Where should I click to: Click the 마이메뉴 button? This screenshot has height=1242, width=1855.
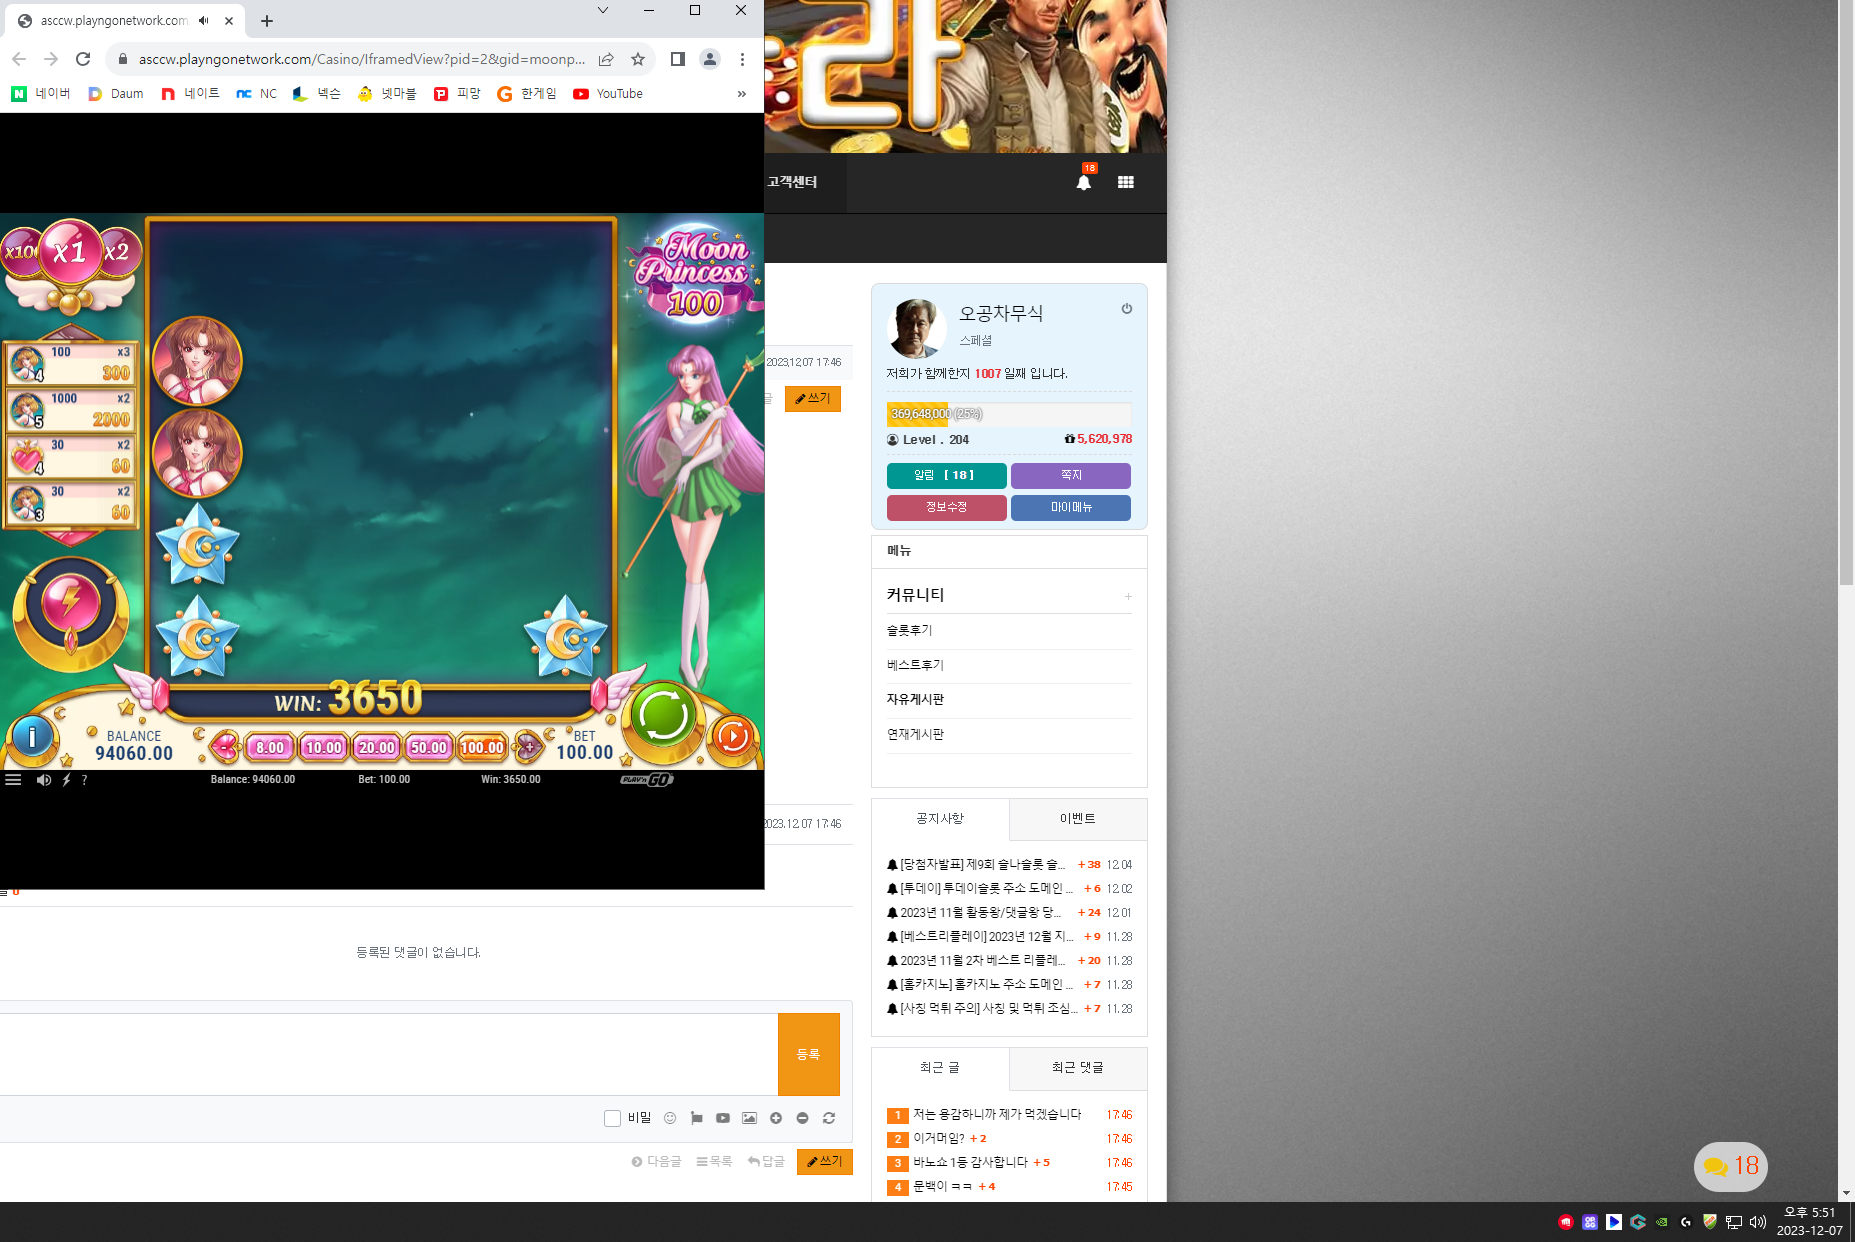tap(1071, 508)
